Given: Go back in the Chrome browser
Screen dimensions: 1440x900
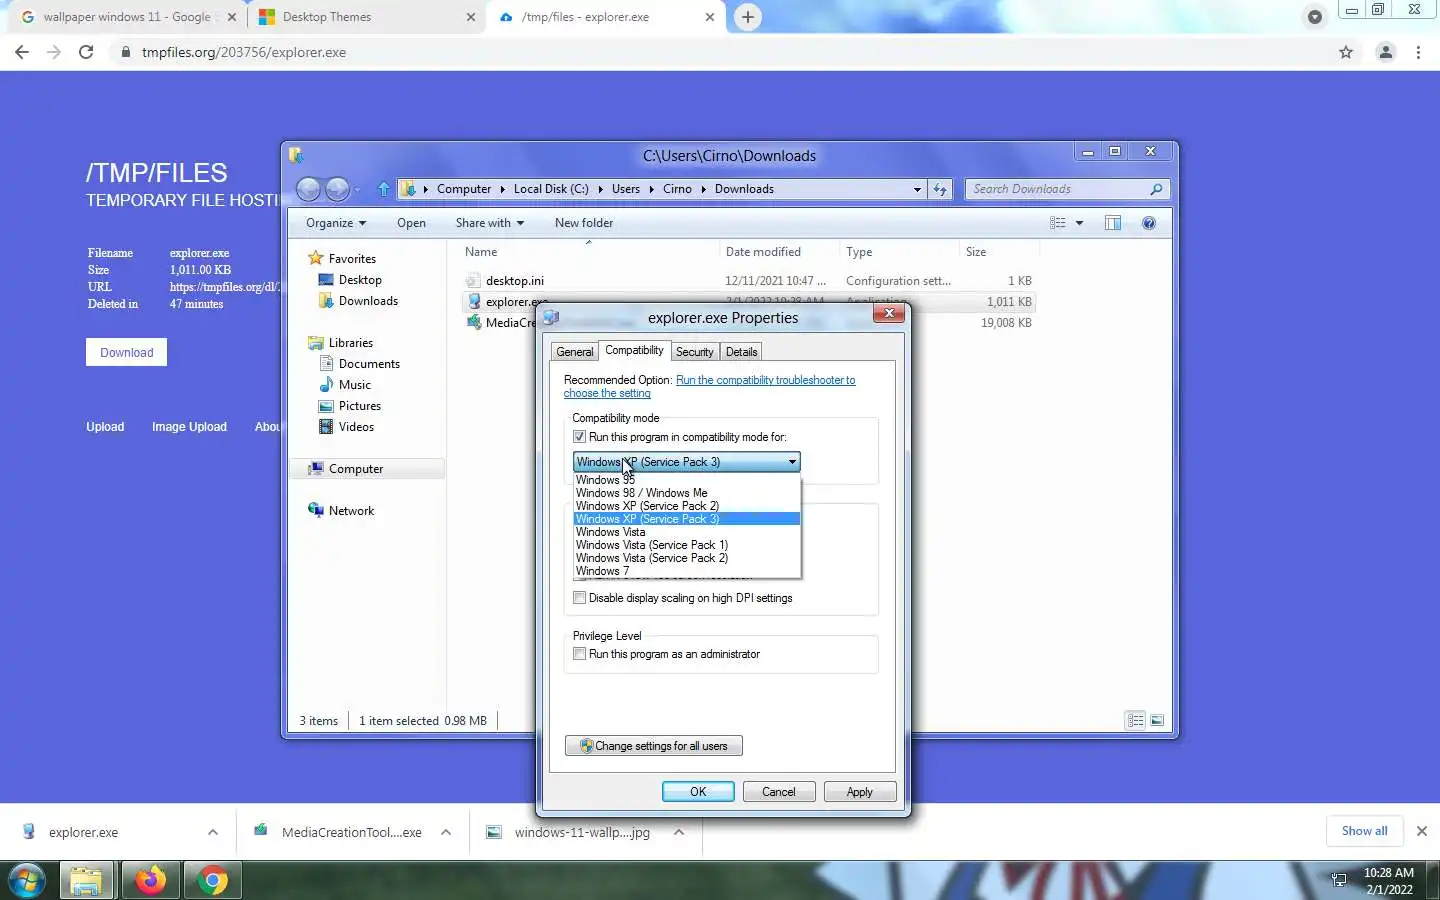Looking at the screenshot, I should click(22, 52).
